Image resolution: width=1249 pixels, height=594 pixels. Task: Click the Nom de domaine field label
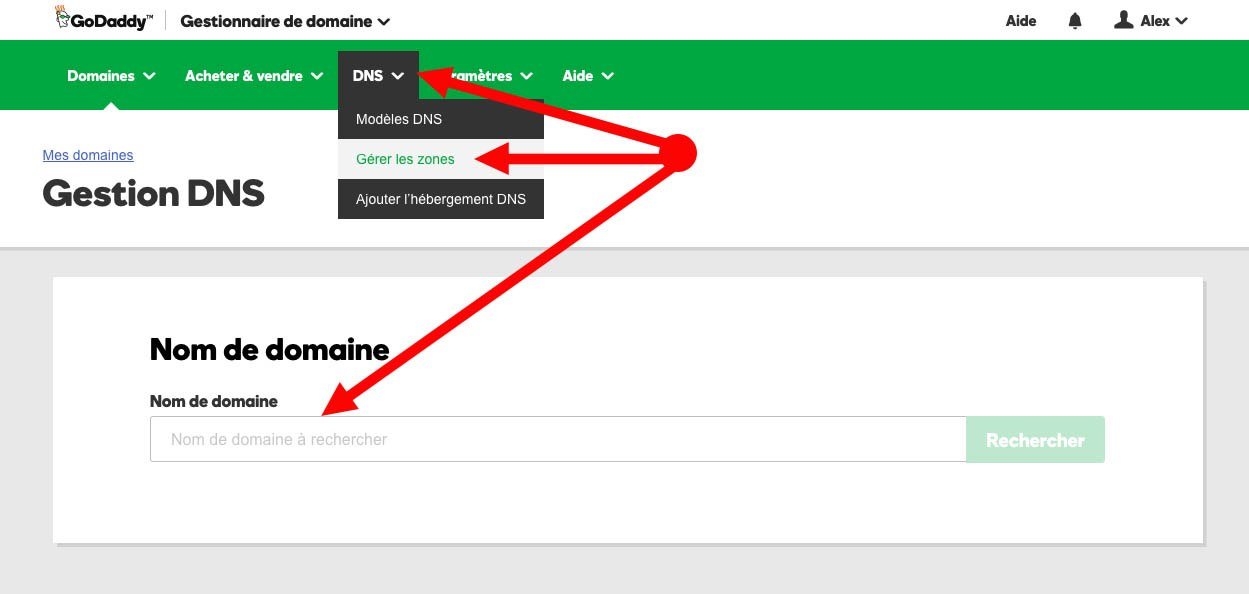click(x=214, y=401)
